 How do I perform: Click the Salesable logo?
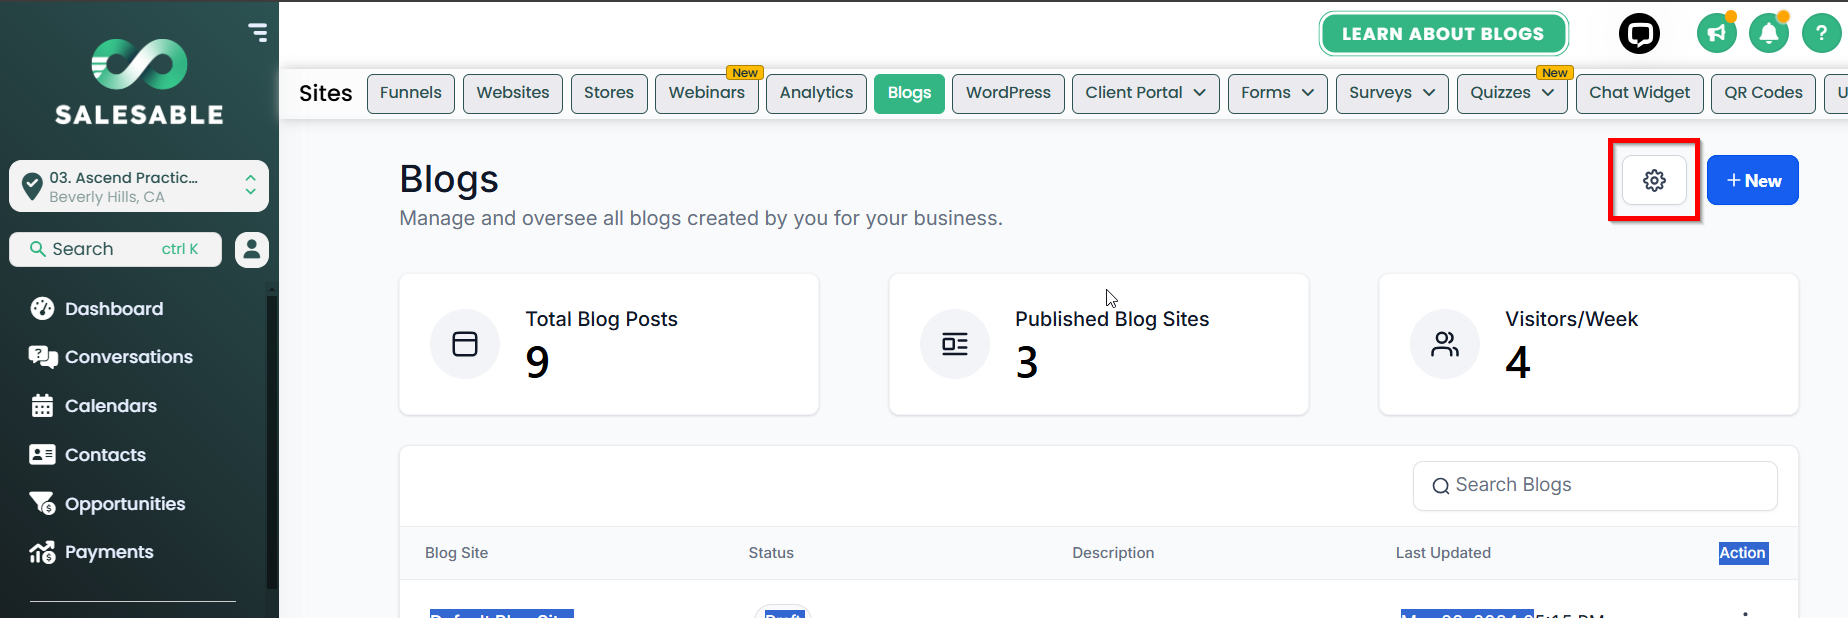click(139, 83)
